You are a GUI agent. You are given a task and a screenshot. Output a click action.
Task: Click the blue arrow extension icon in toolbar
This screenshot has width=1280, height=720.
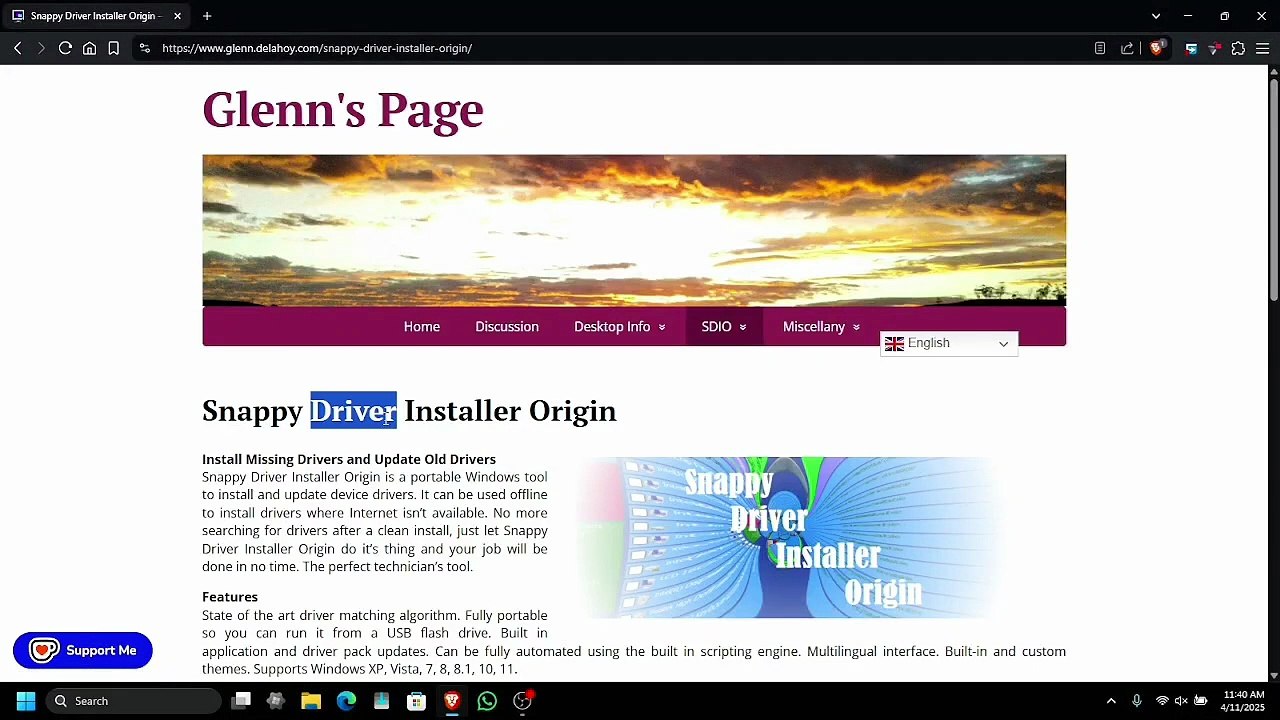[1191, 48]
